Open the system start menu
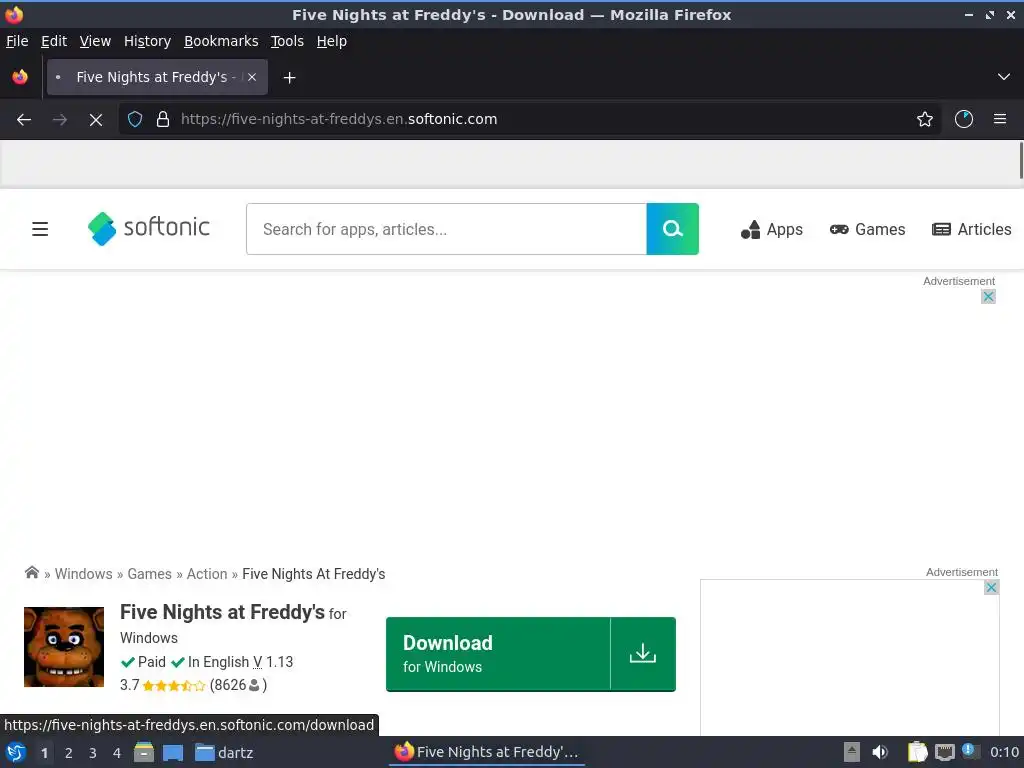The image size is (1024, 768). tap(16, 752)
